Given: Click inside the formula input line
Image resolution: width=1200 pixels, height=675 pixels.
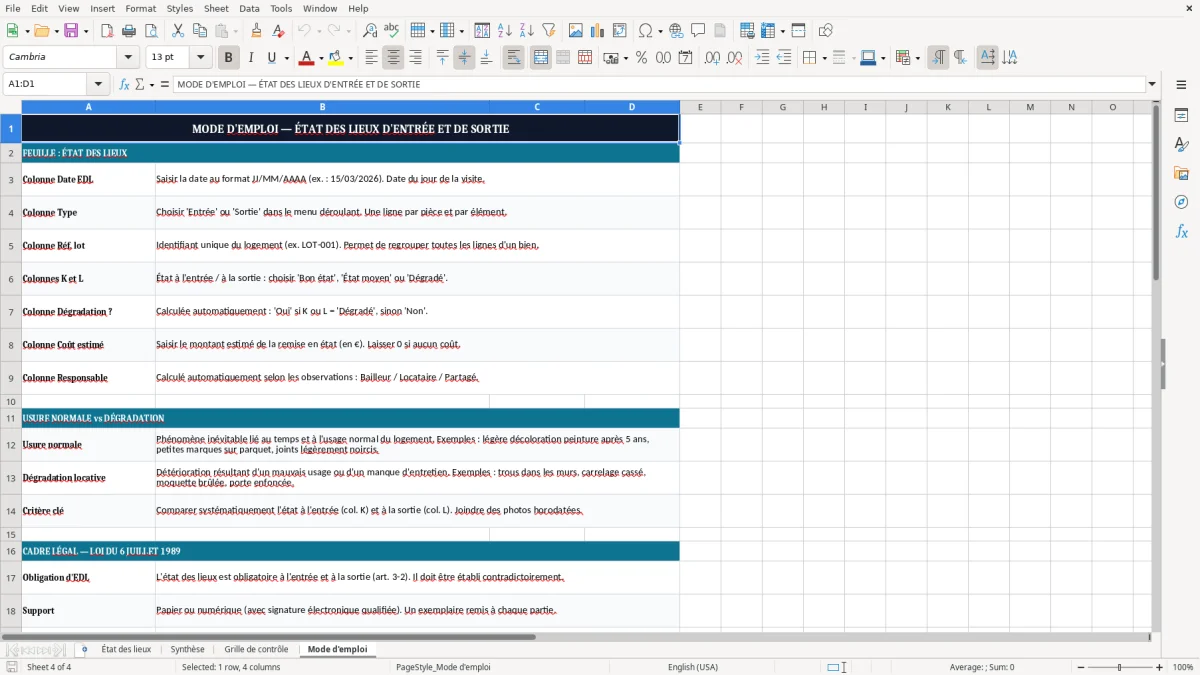Looking at the screenshot, I should click(658, 85).
